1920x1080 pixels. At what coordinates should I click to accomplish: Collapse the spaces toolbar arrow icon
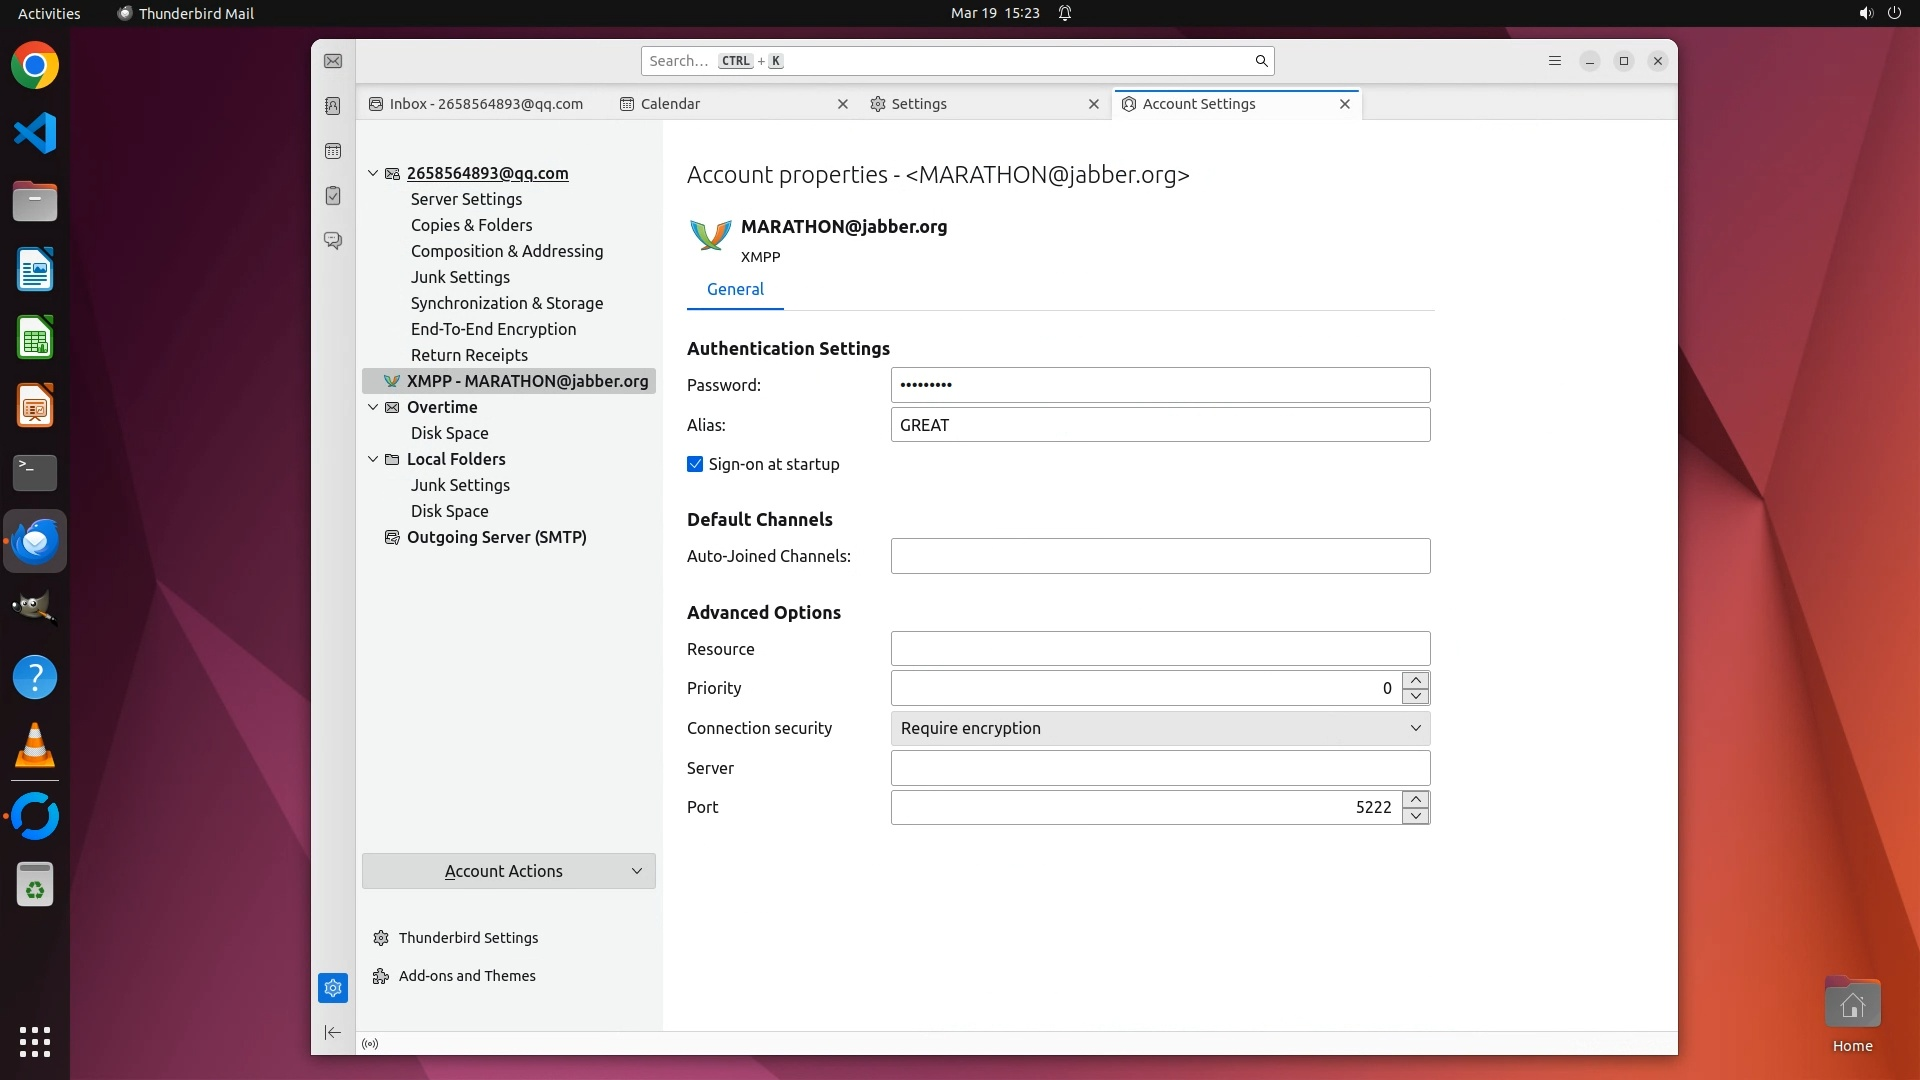[x=333, y=1032]
